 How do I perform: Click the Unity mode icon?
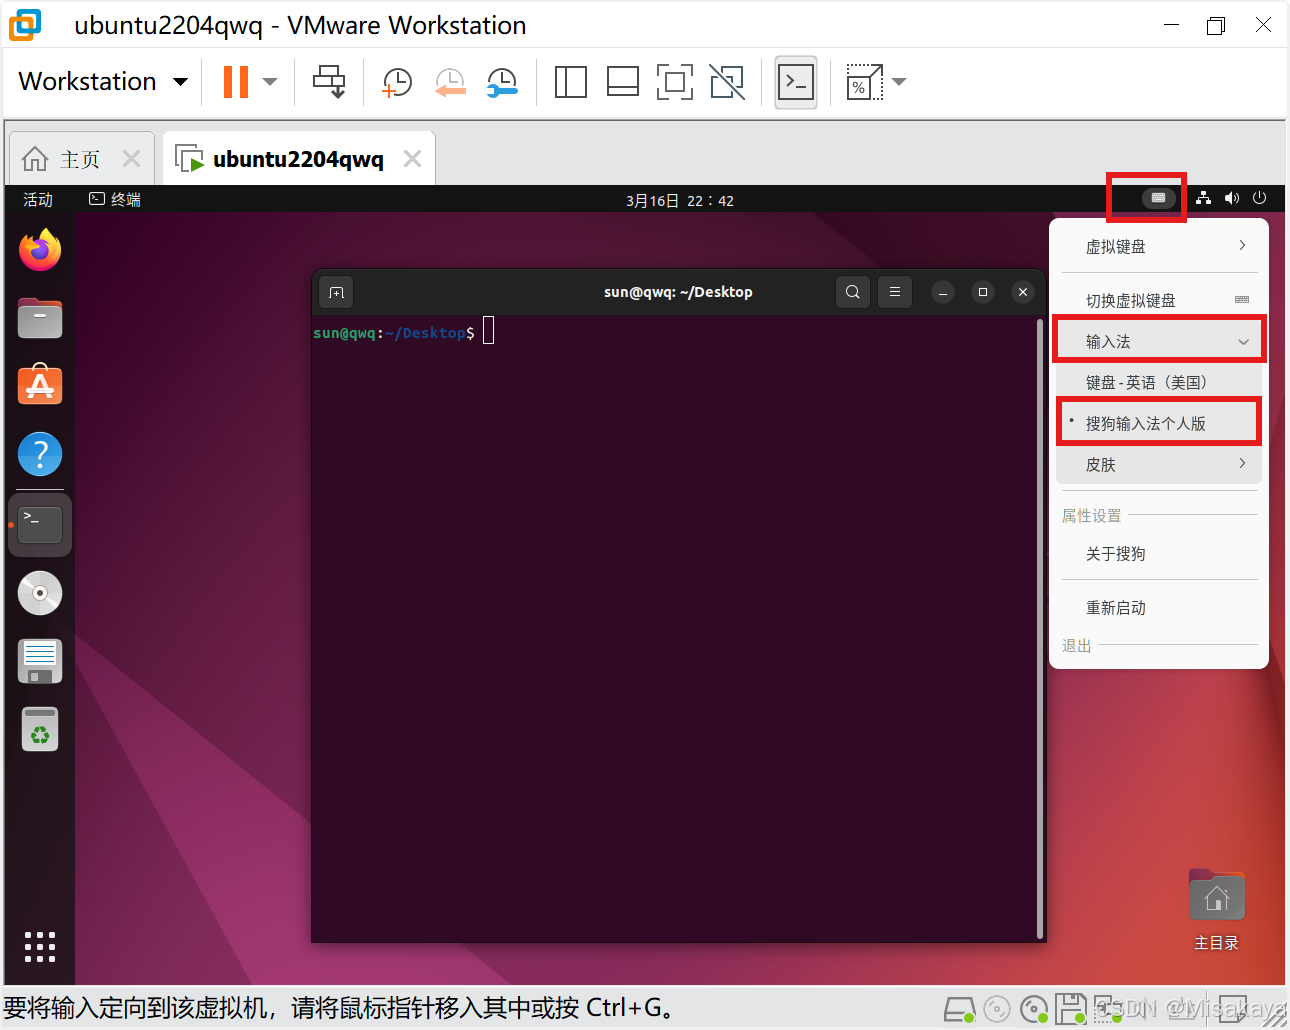click(727, 82)
